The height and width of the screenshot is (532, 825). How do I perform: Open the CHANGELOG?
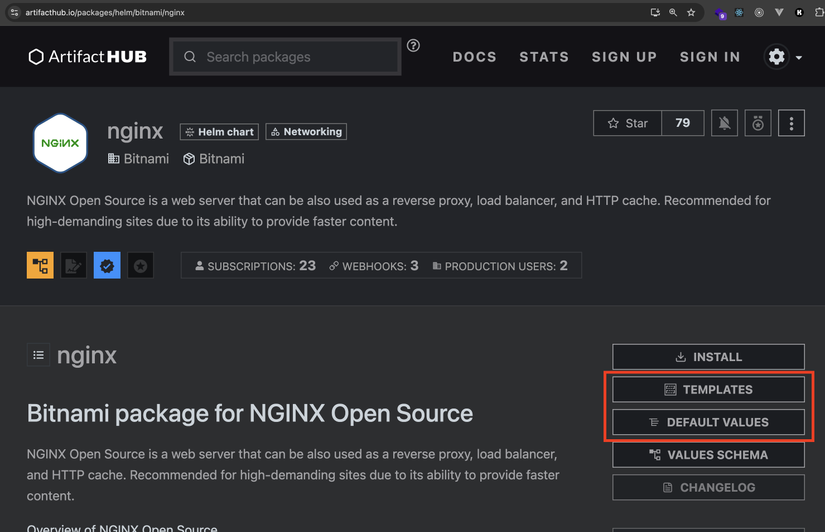pos(708,487)
